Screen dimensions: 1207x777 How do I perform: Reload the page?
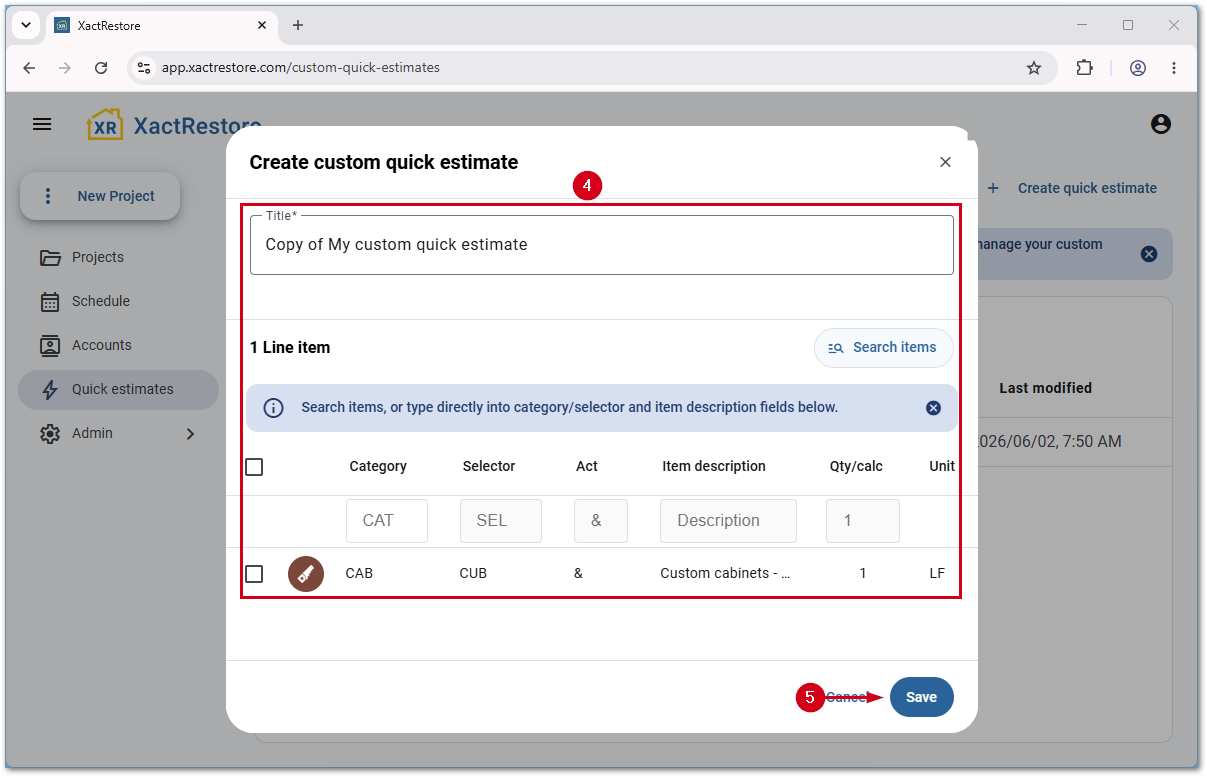[101, 68]
